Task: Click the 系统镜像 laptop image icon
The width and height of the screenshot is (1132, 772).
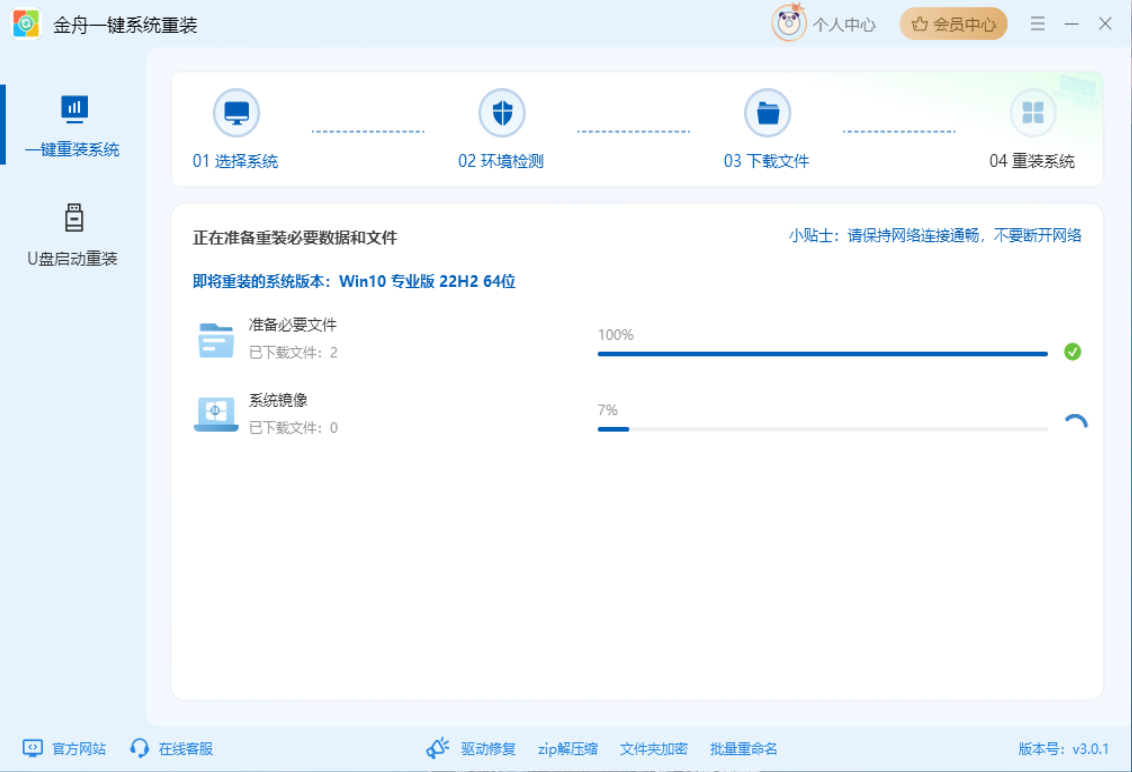Action: tap(216, 415)
